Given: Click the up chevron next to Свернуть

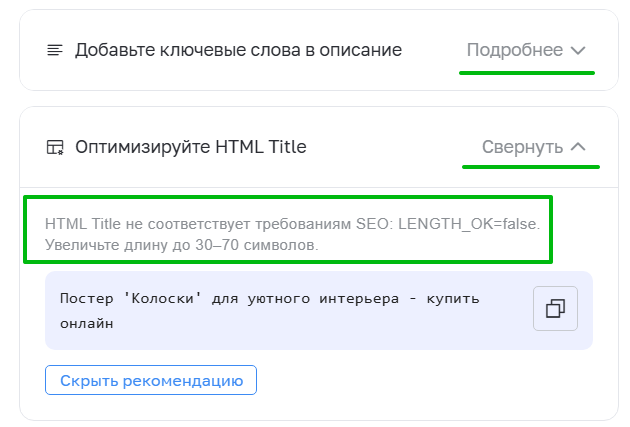Looking at the screenshot, I should pos(578,147).
